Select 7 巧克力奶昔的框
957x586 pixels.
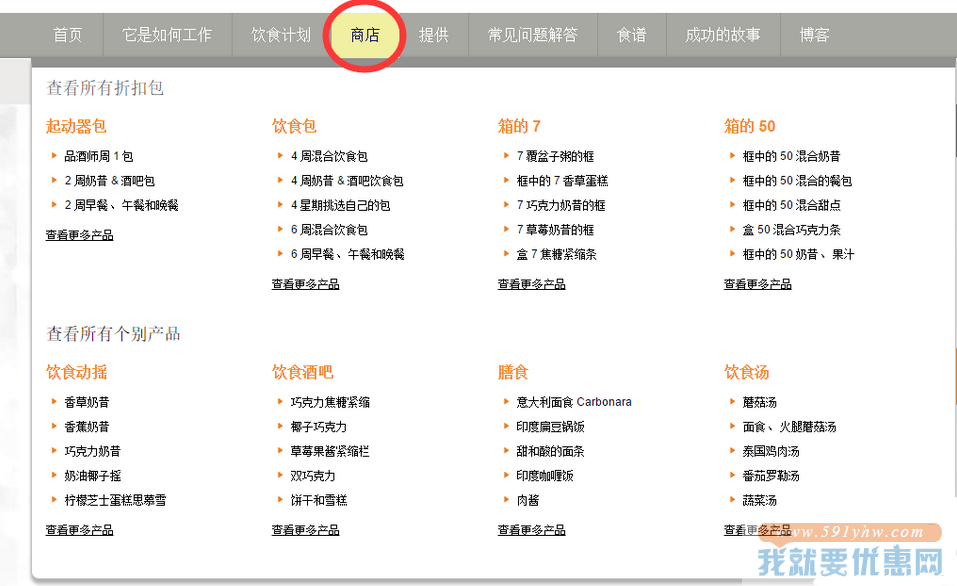pos(561,205)
